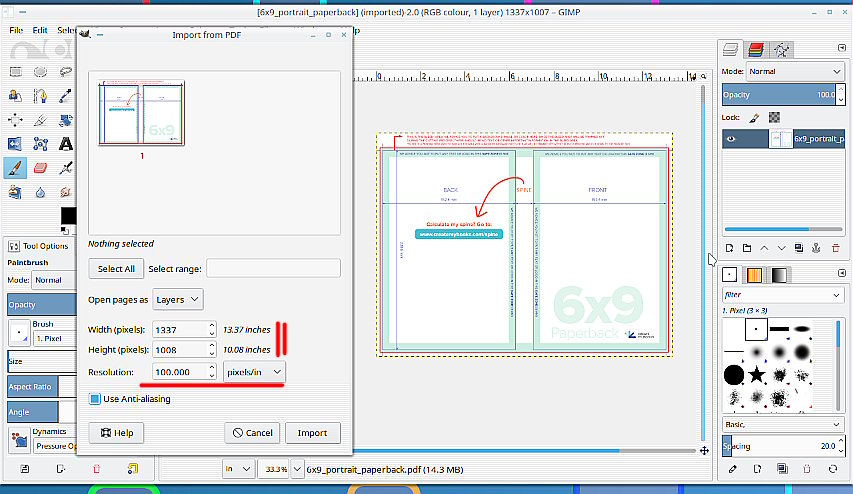Open the layer Mode Normal dropdown

[x=795, y=71]
